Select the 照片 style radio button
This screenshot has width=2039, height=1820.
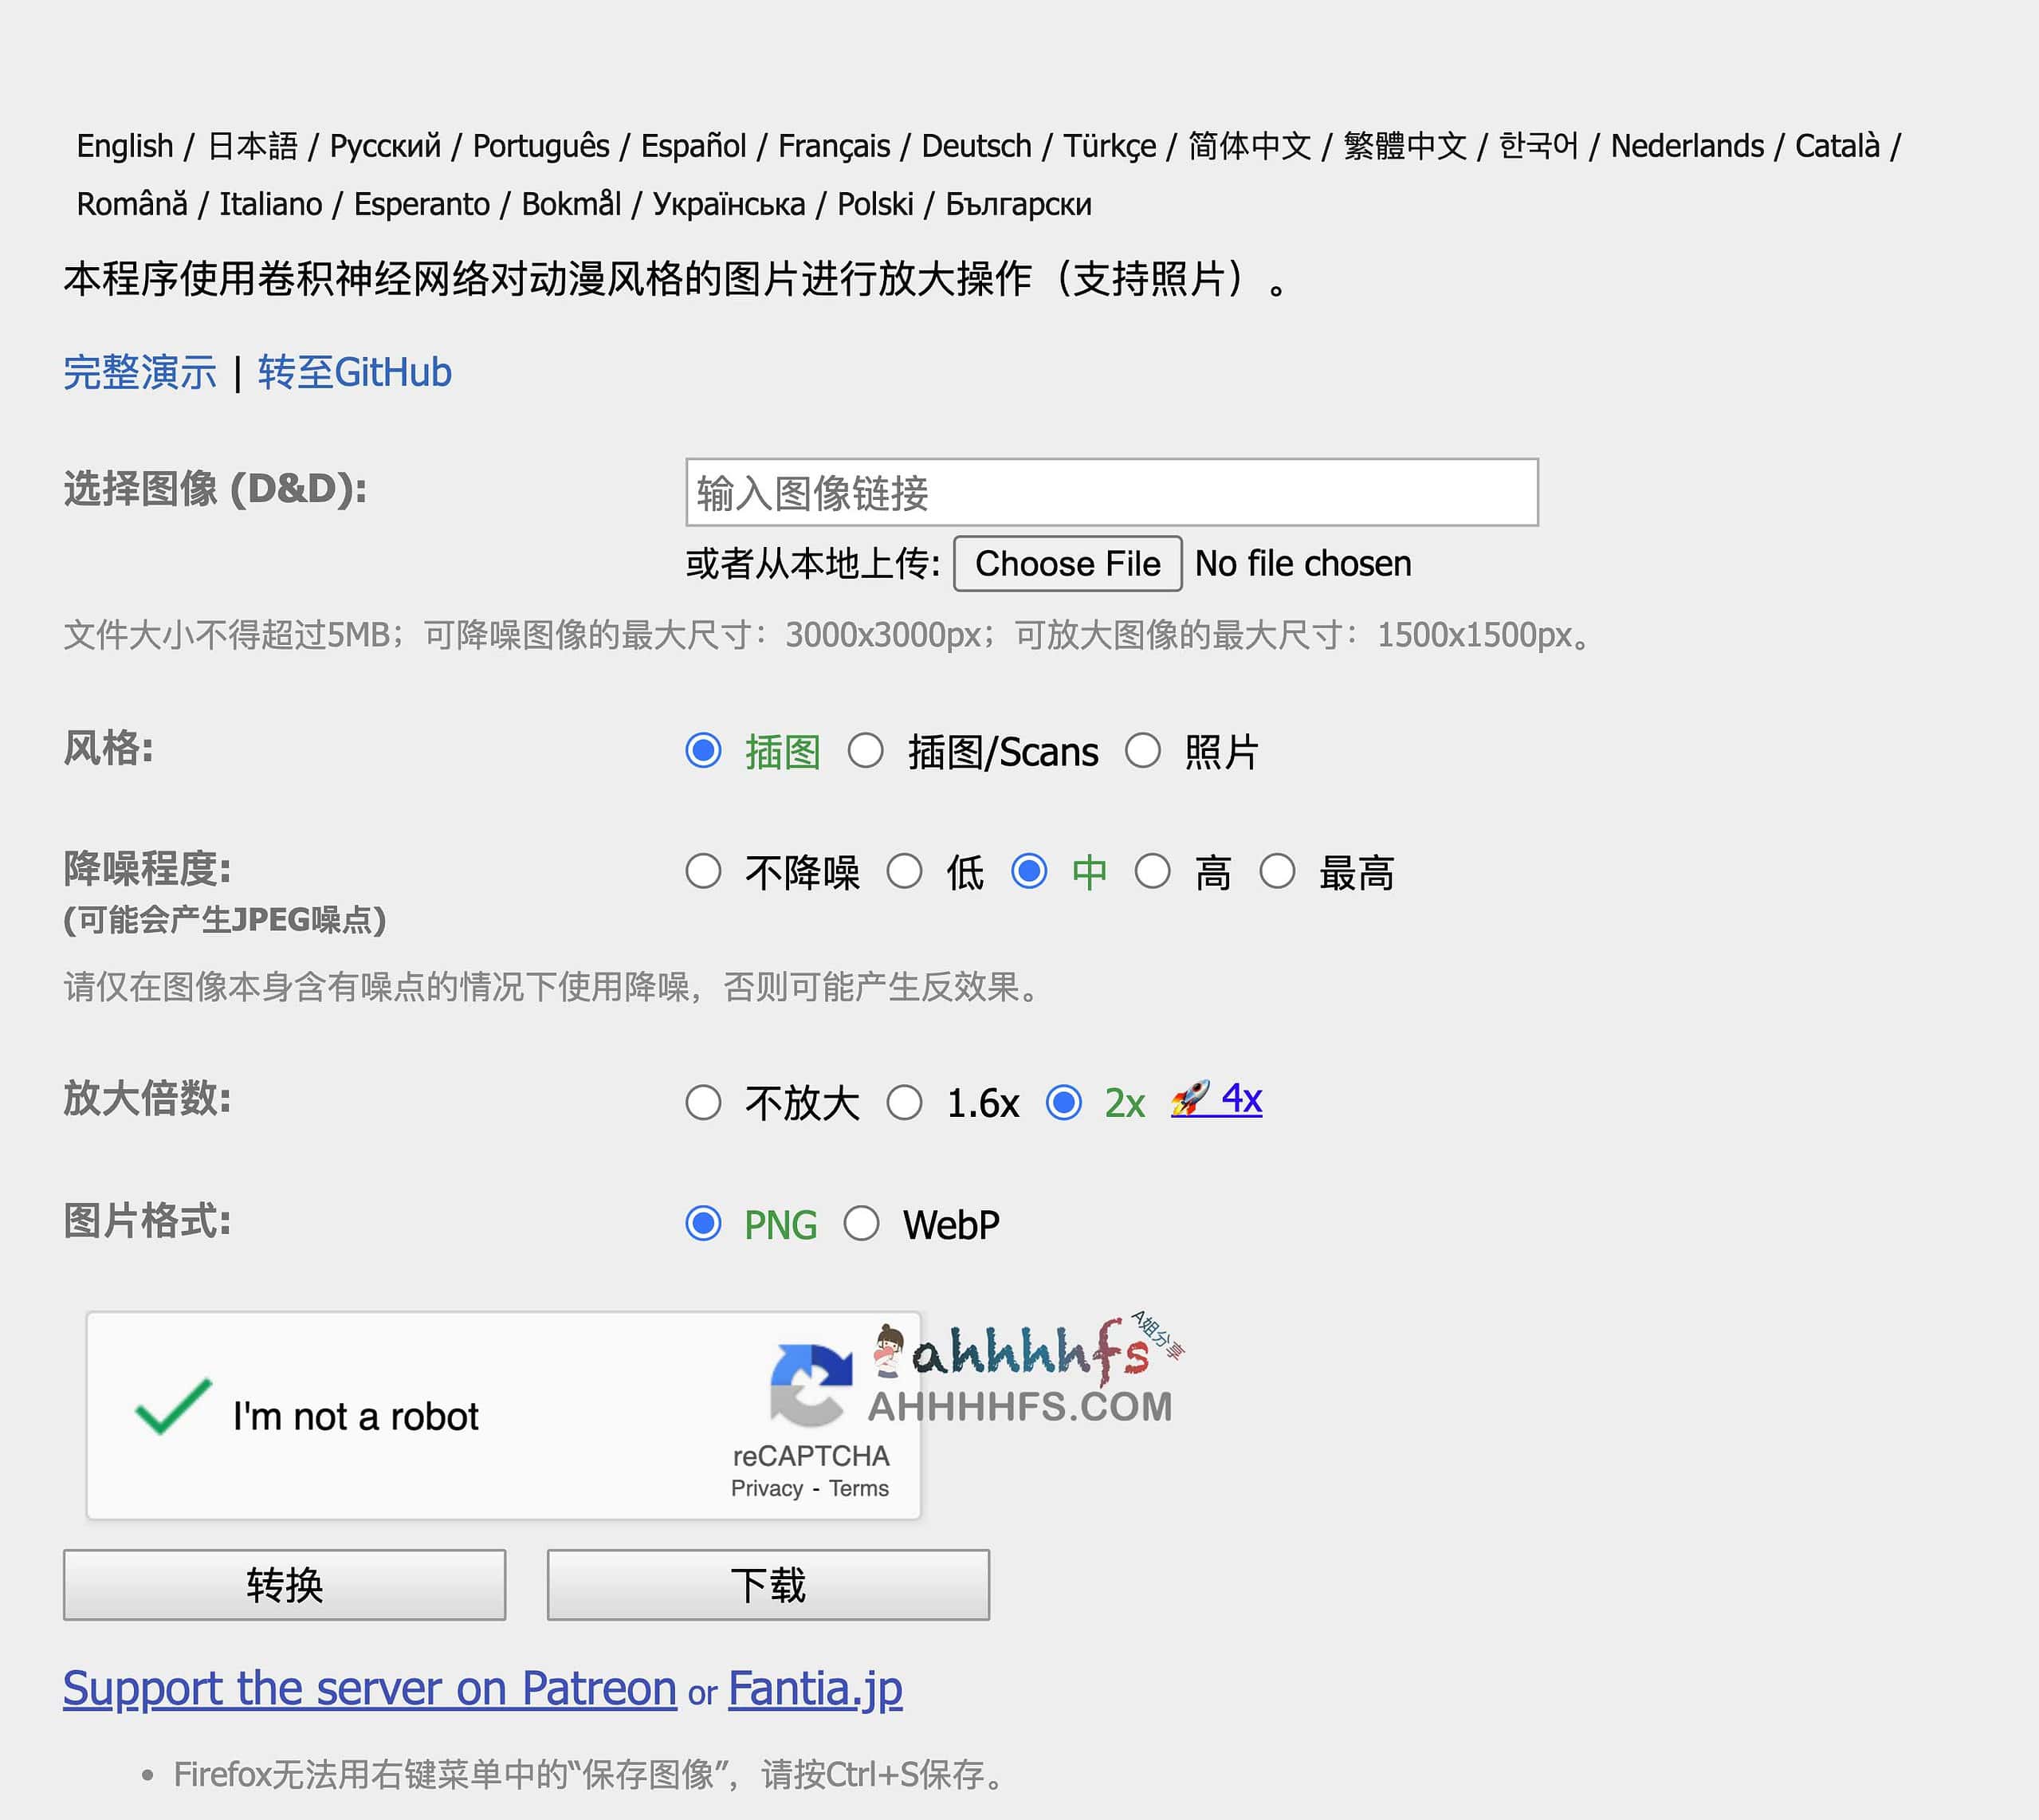[1143, 751]
